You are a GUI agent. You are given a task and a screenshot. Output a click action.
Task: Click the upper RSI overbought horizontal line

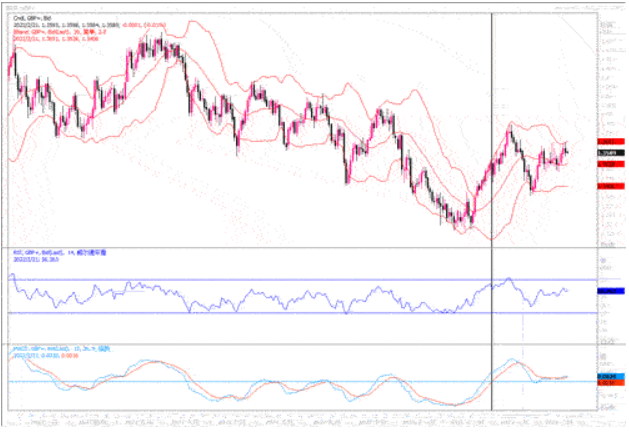[300, 279]
